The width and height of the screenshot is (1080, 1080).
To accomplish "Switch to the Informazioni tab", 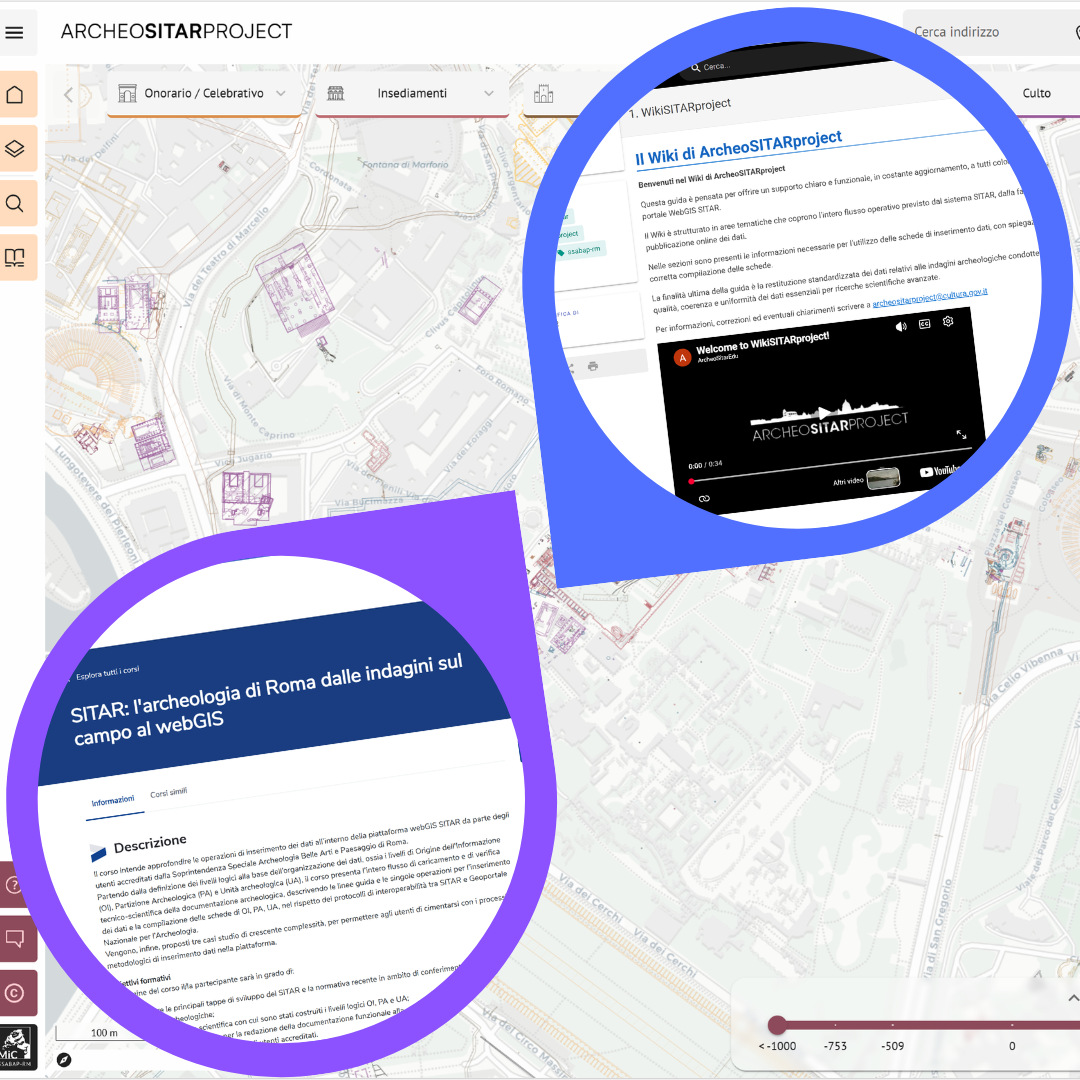I will 113,800.
